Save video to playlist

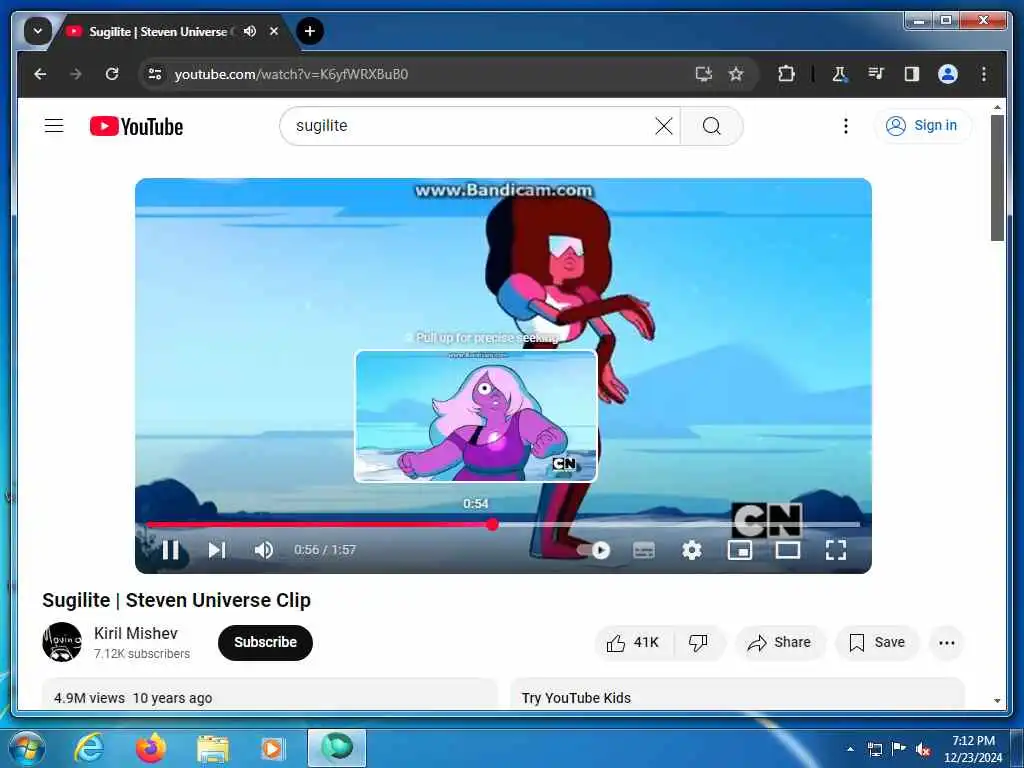tap(876, 643)
